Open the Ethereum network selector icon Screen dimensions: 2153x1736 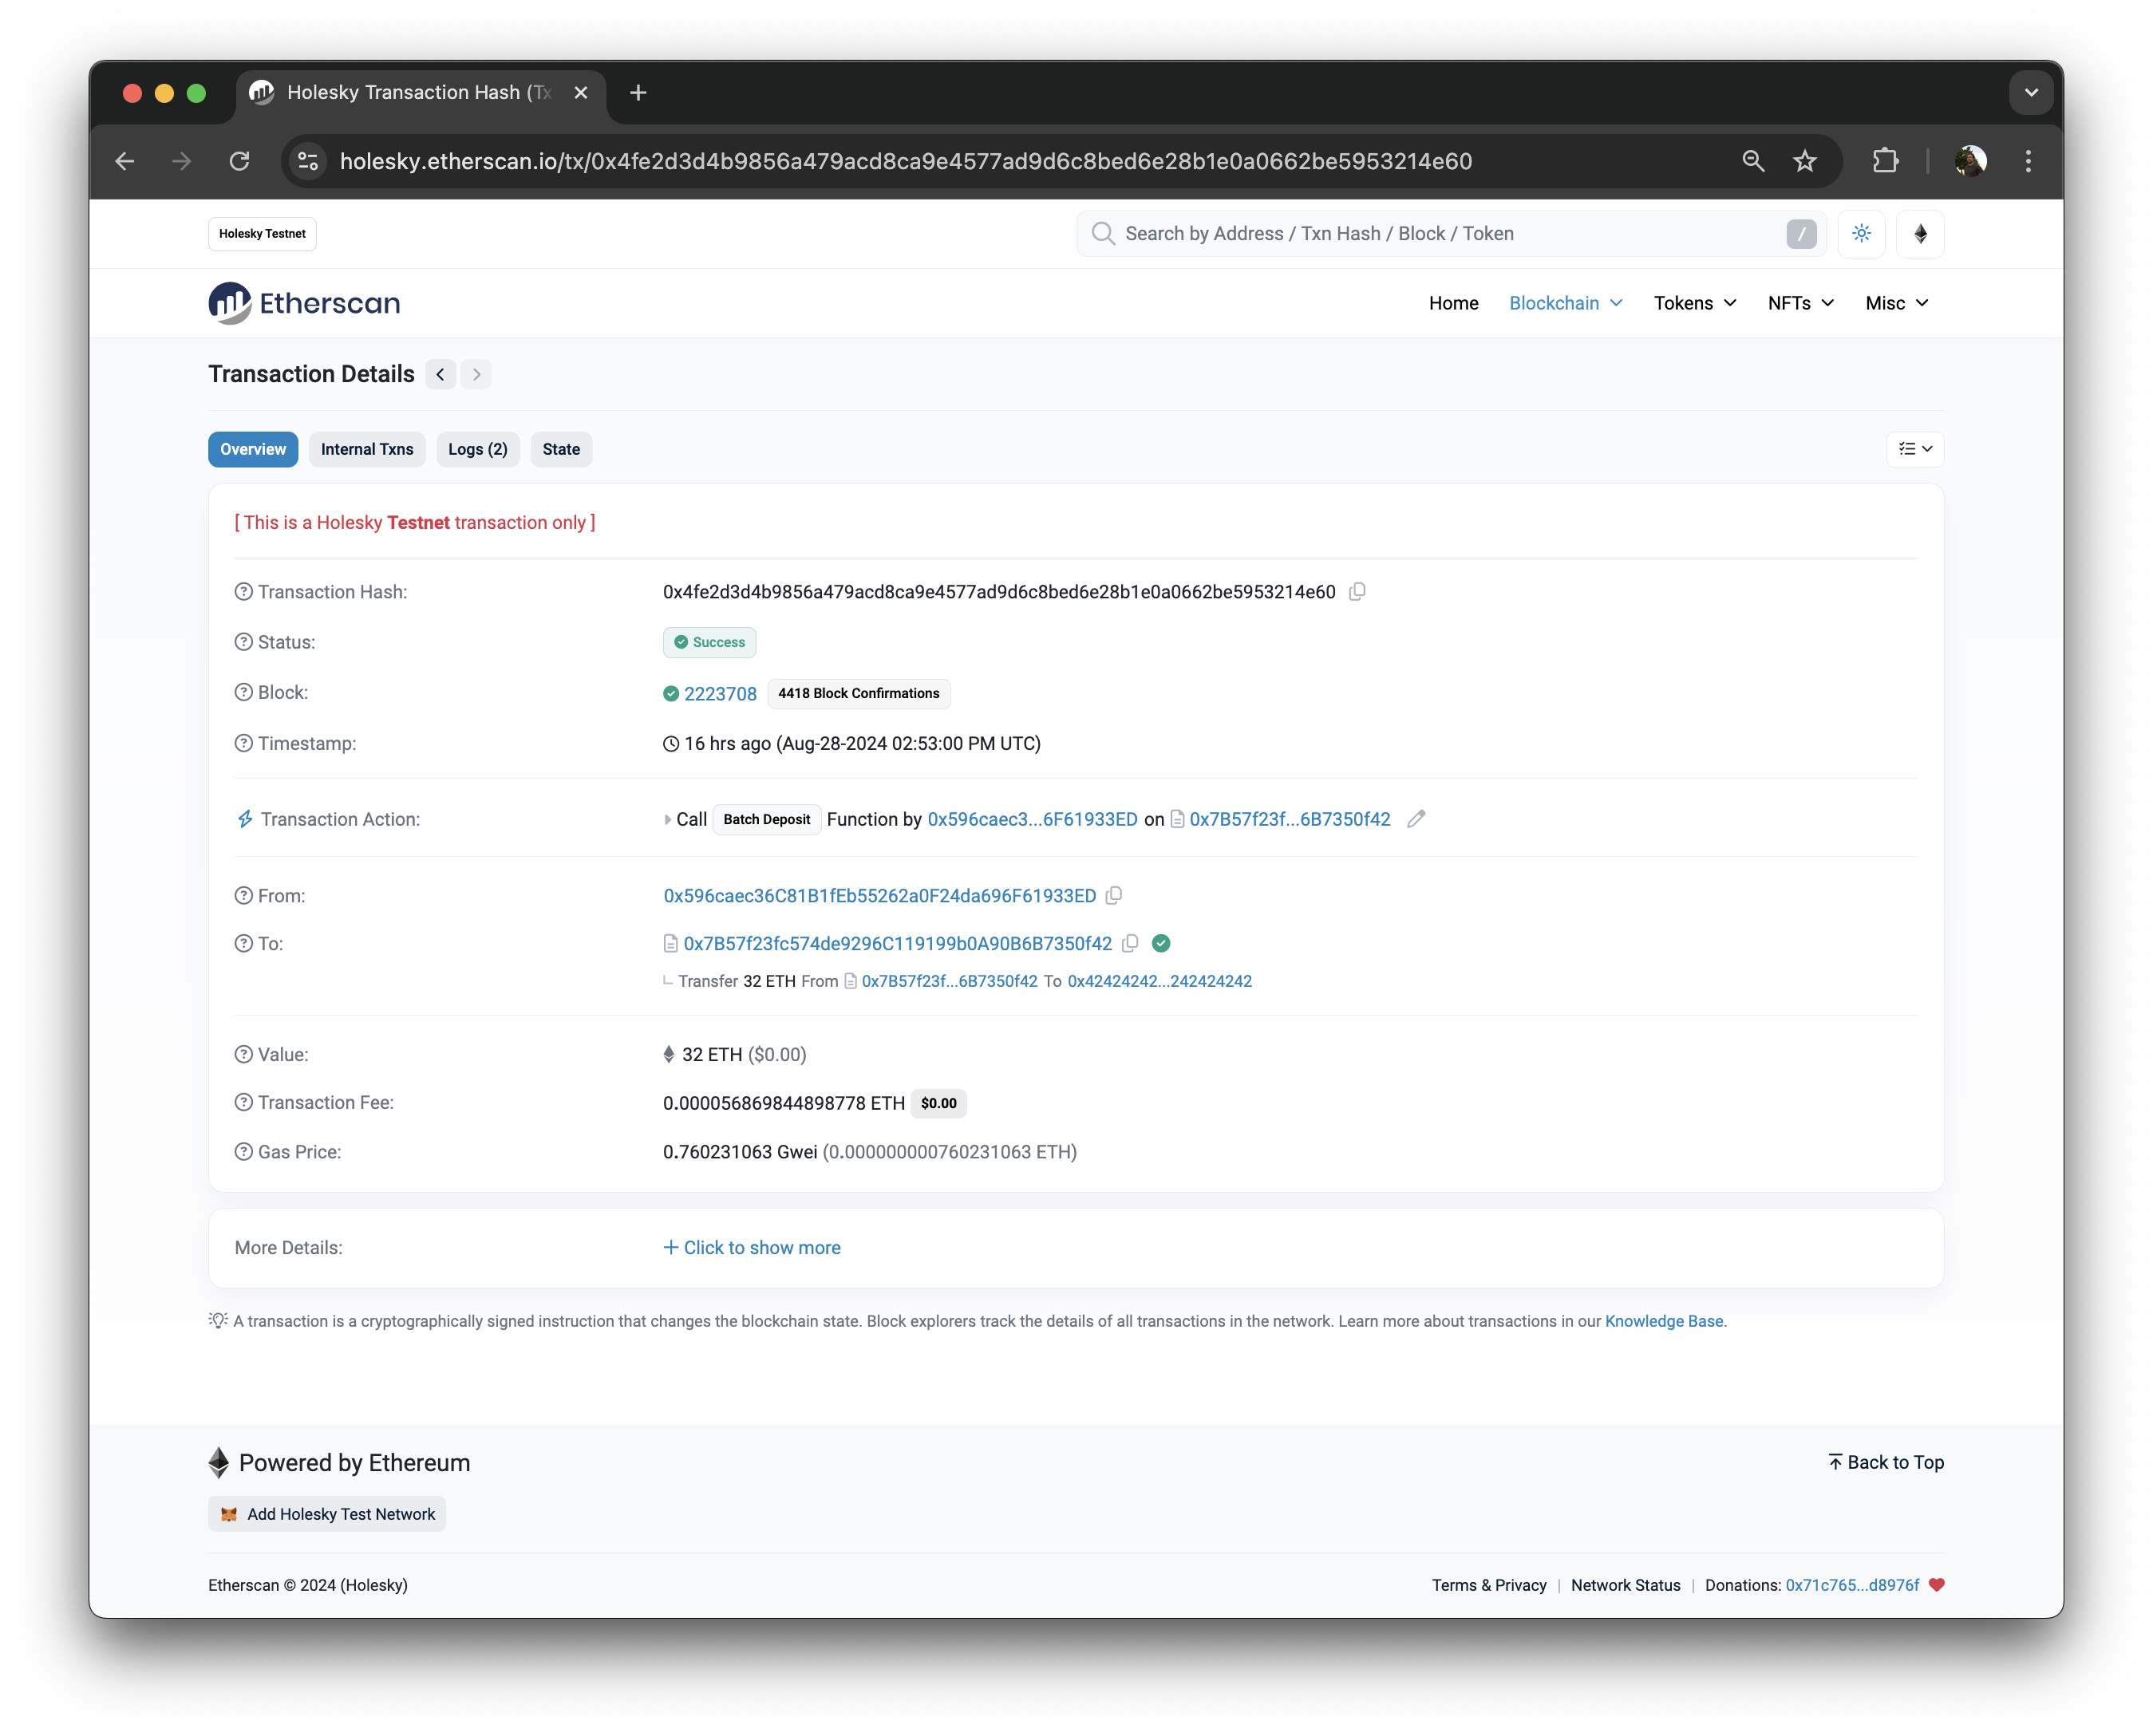pos(1920,234)
